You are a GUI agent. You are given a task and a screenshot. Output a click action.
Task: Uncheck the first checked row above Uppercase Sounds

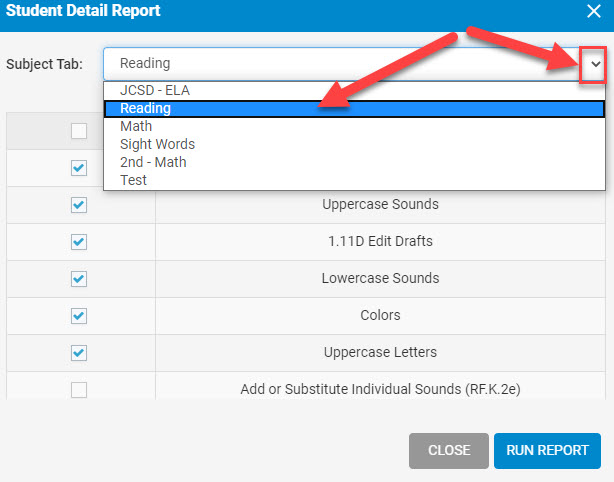tap(79, 168)
